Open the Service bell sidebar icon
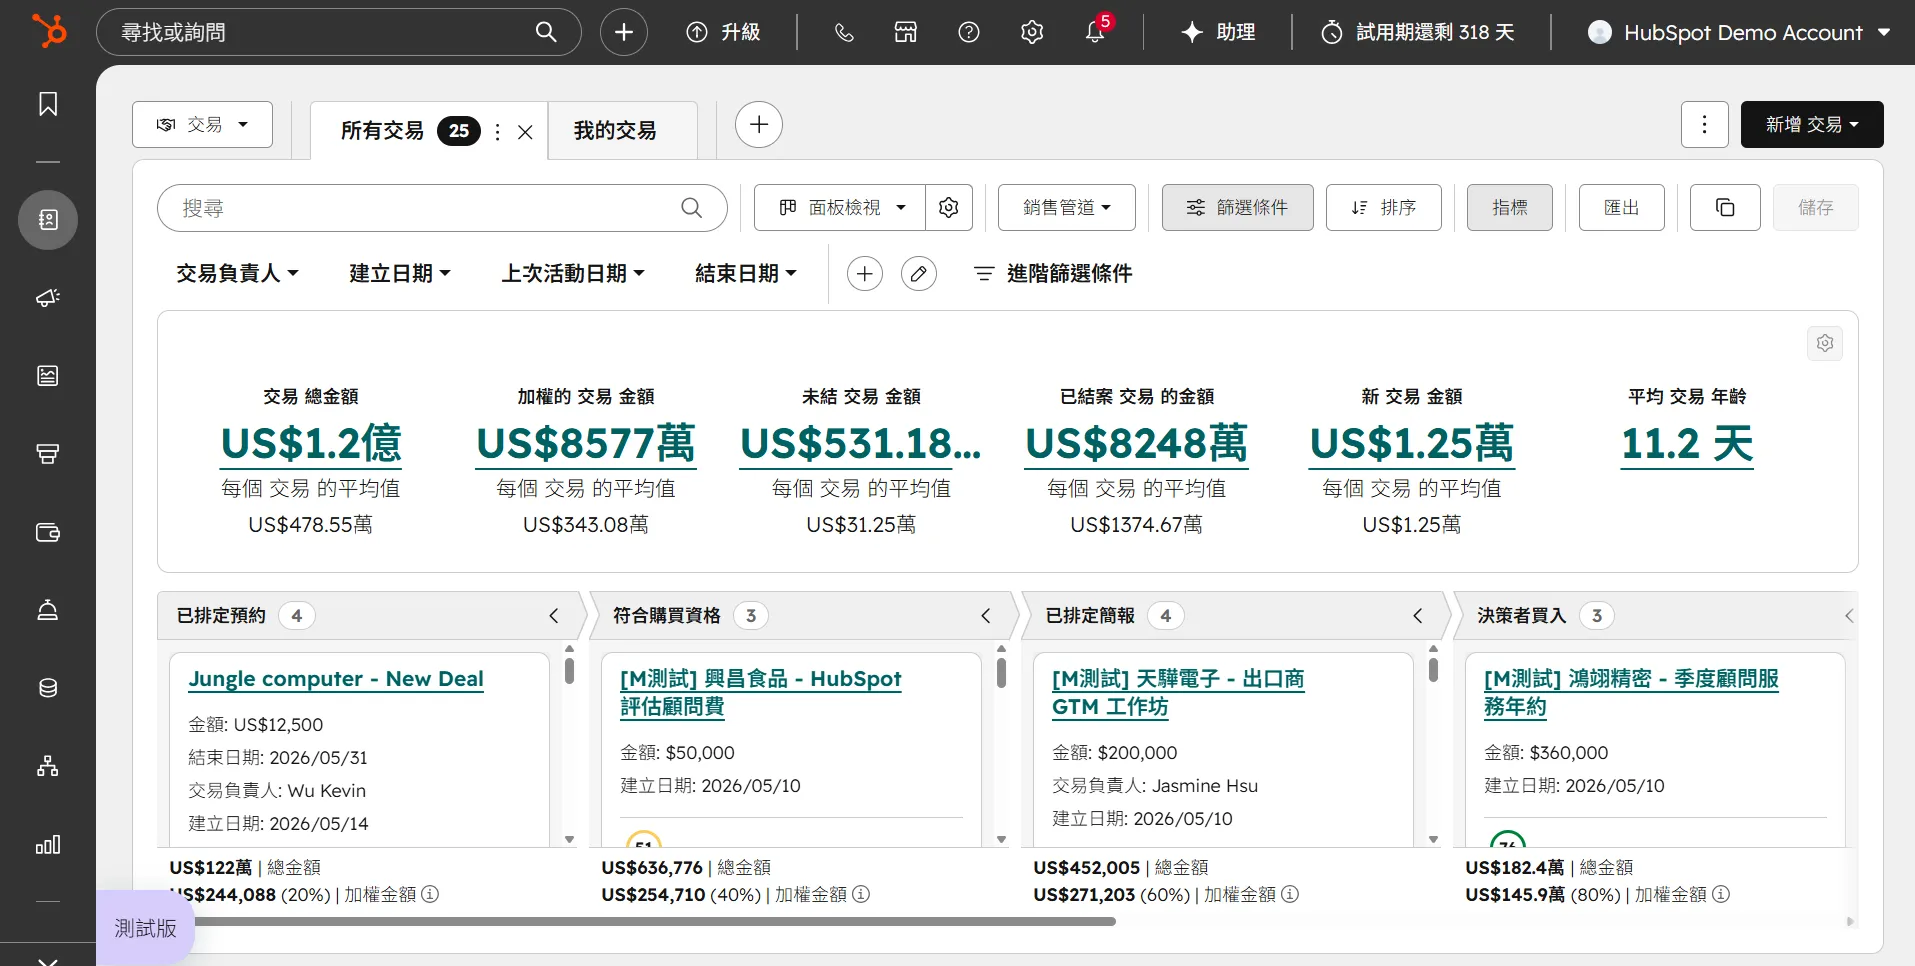Screen dimensions: 1915x966 coord(48,610)
